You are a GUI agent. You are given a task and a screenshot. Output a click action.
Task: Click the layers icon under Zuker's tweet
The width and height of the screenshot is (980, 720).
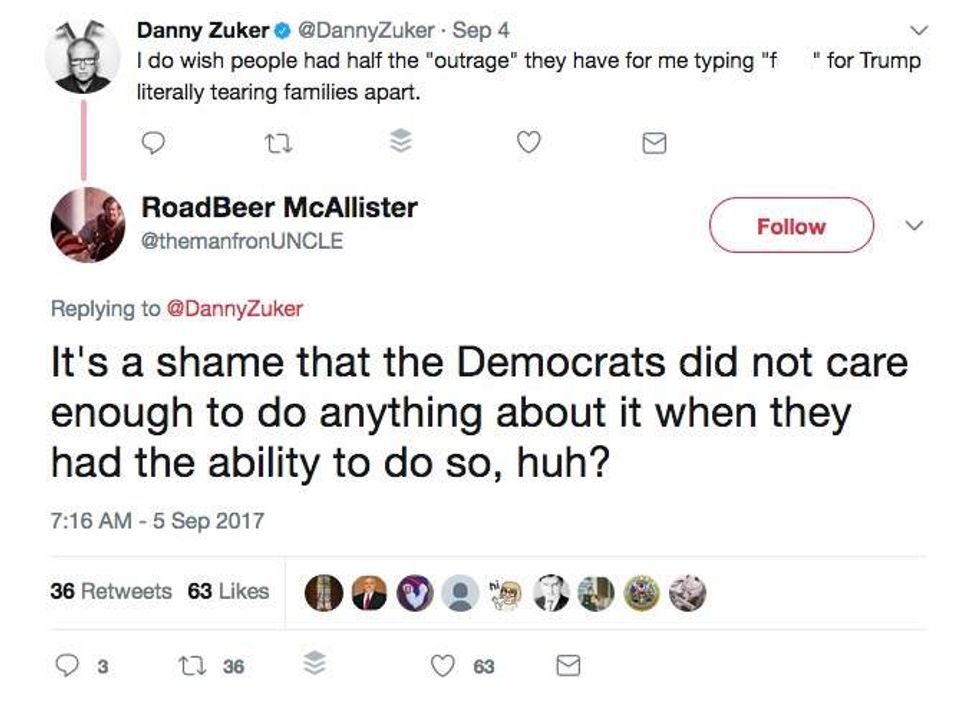coord(400,144)
